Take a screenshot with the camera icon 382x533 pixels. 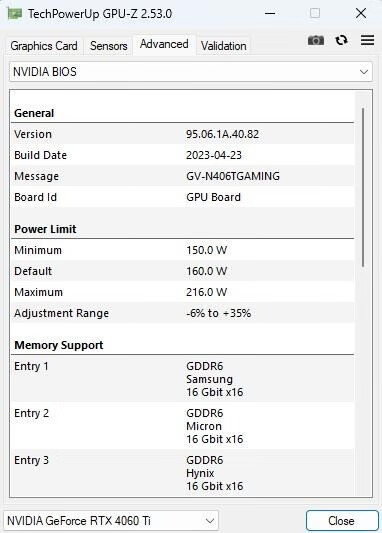[x=316, y=40]
